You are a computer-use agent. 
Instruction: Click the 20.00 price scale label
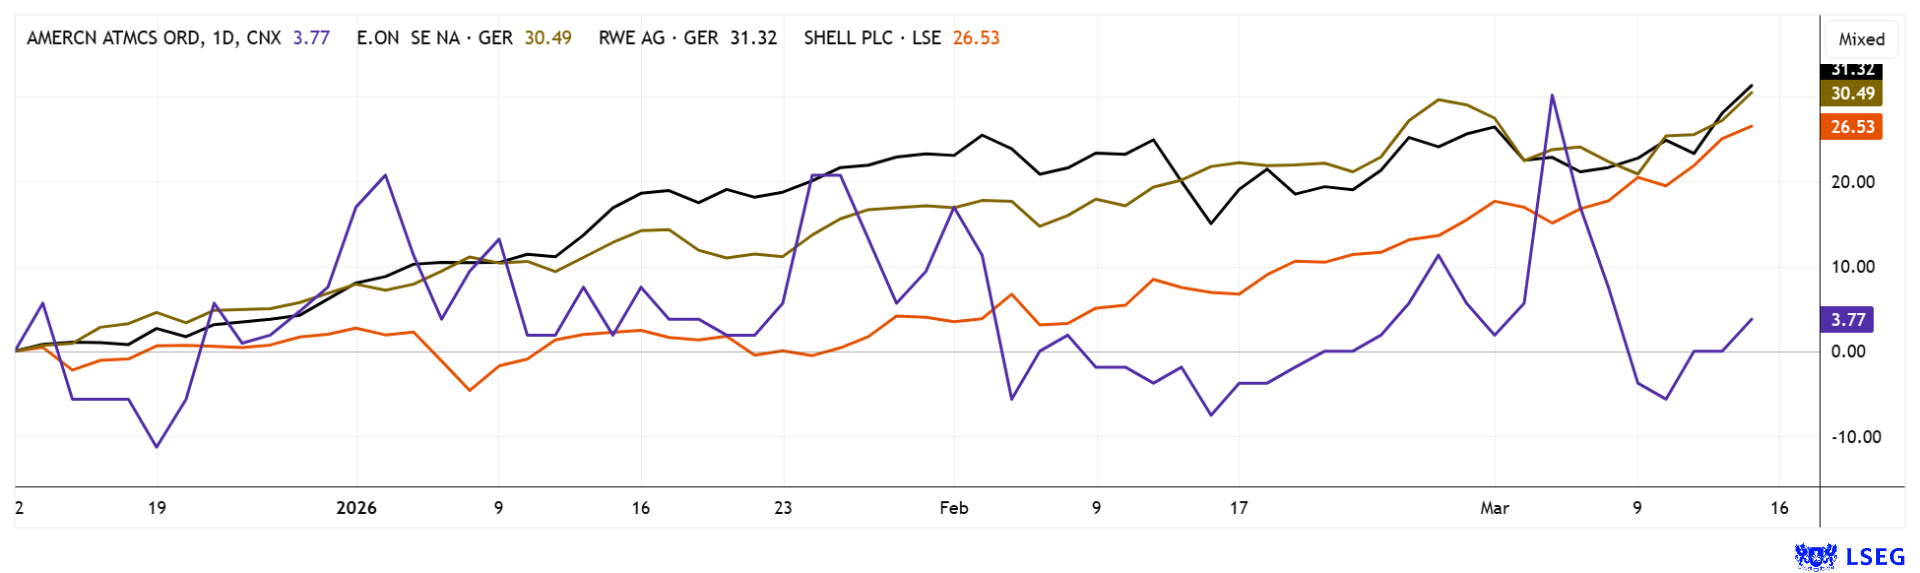pyautogui.click(x=1852, y=182)
